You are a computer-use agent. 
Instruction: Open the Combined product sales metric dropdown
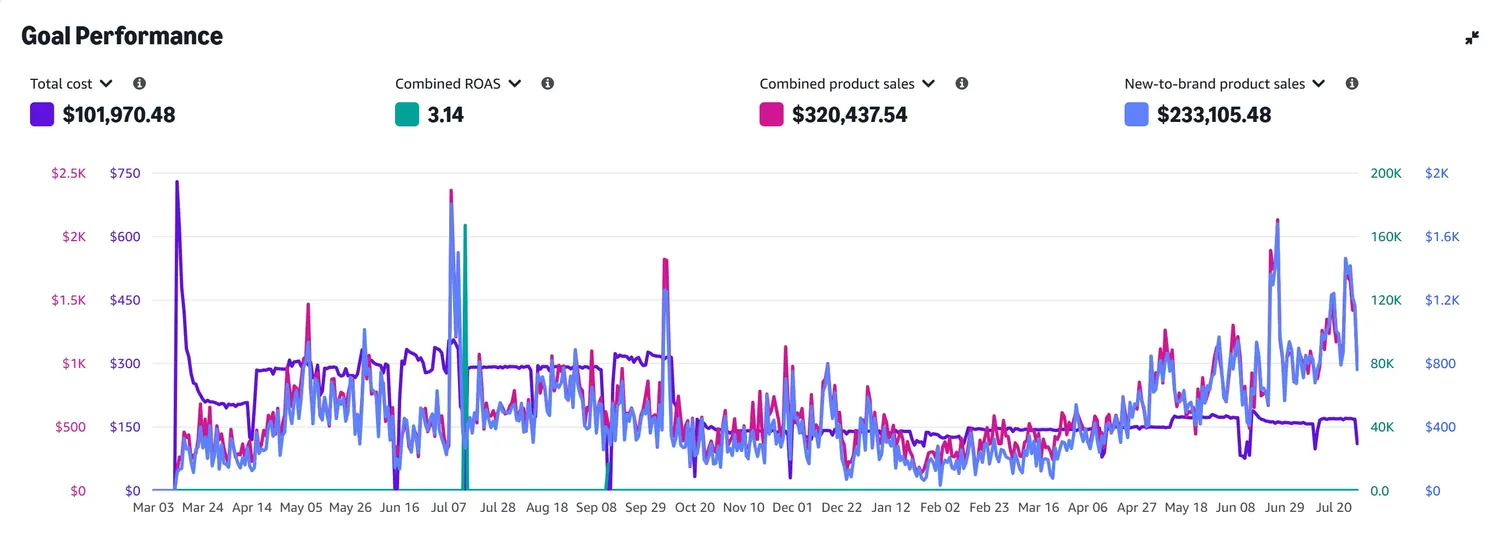847,84
